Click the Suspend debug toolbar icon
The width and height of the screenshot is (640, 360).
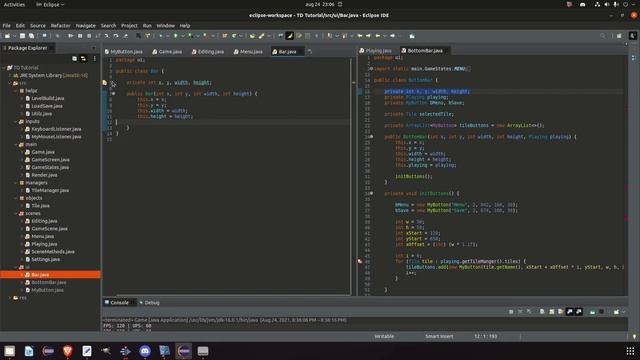pyautogui.click(x=80, y=36)
